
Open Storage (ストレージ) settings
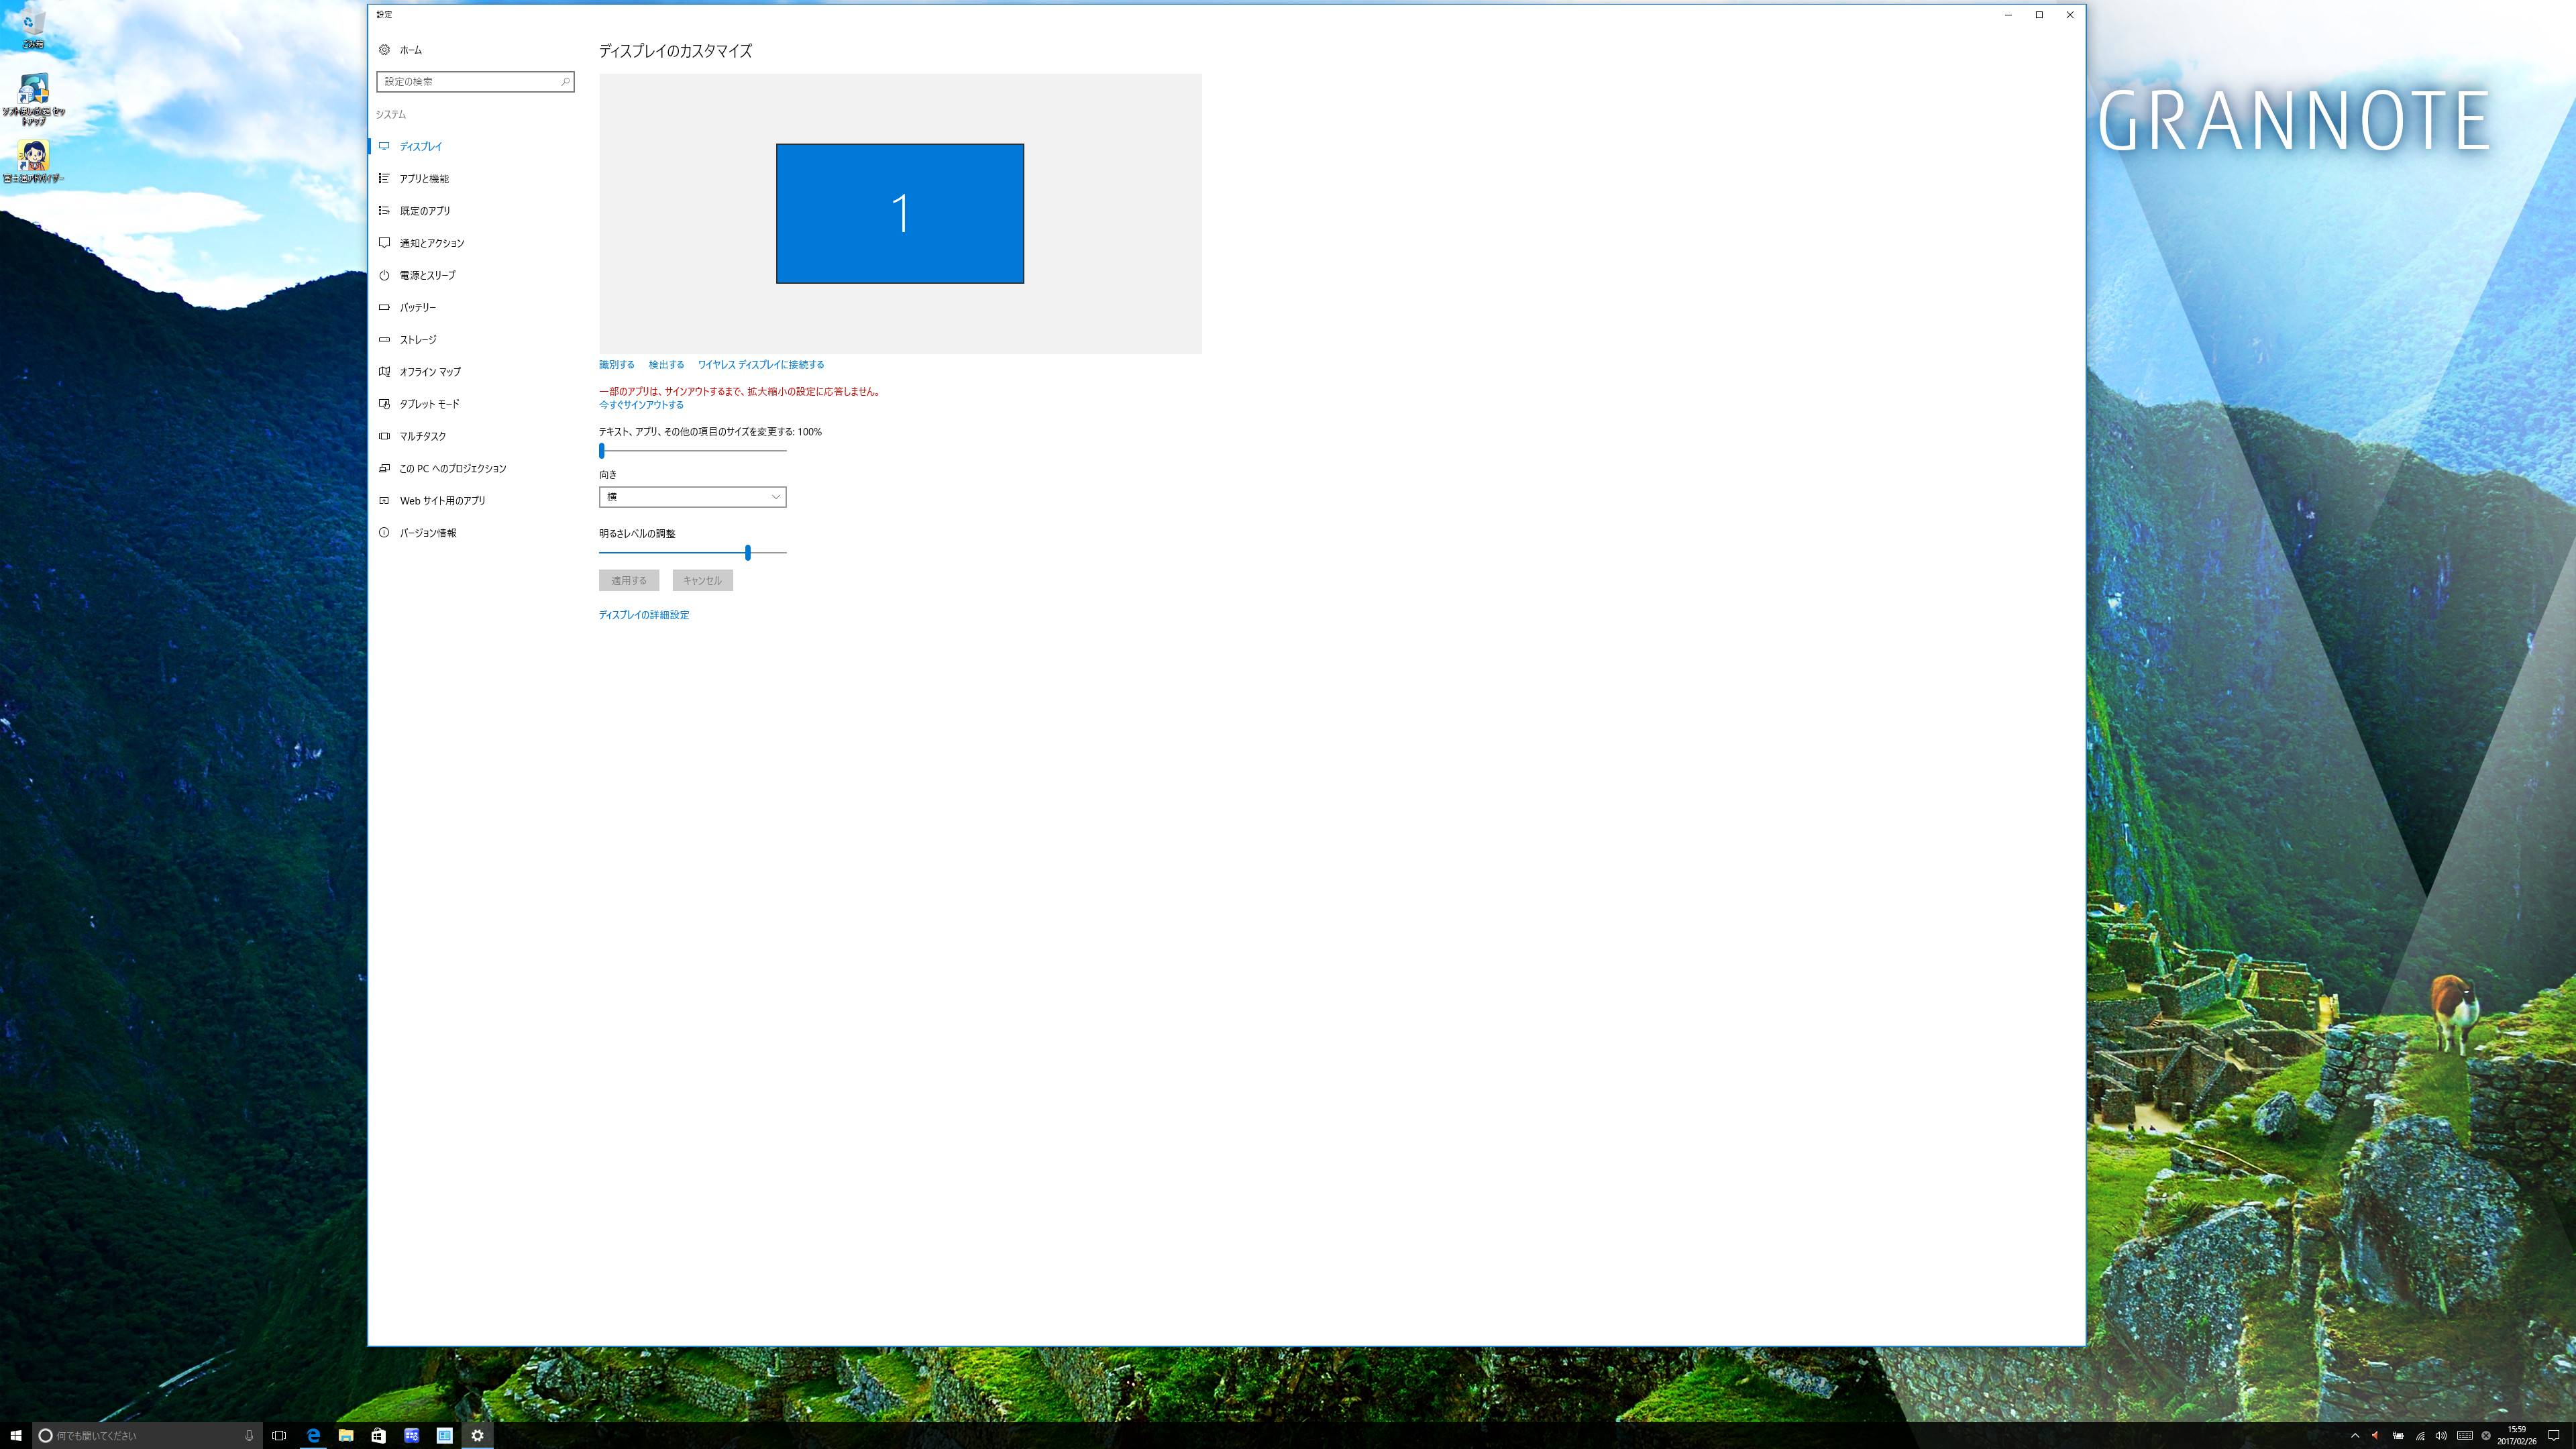point(417,340)
